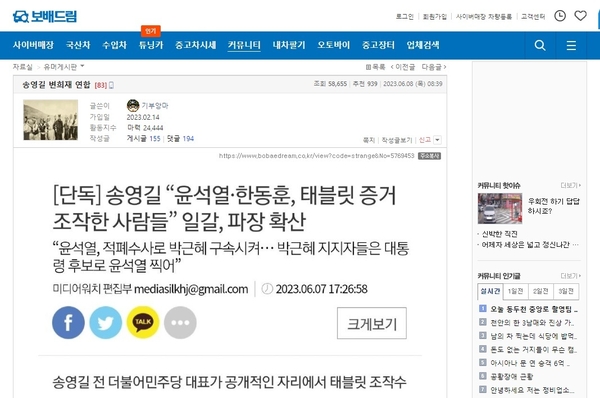This screenshot has height=398, width=600.
Task: Open 수입차 menu item
Action: click(114, 45)
